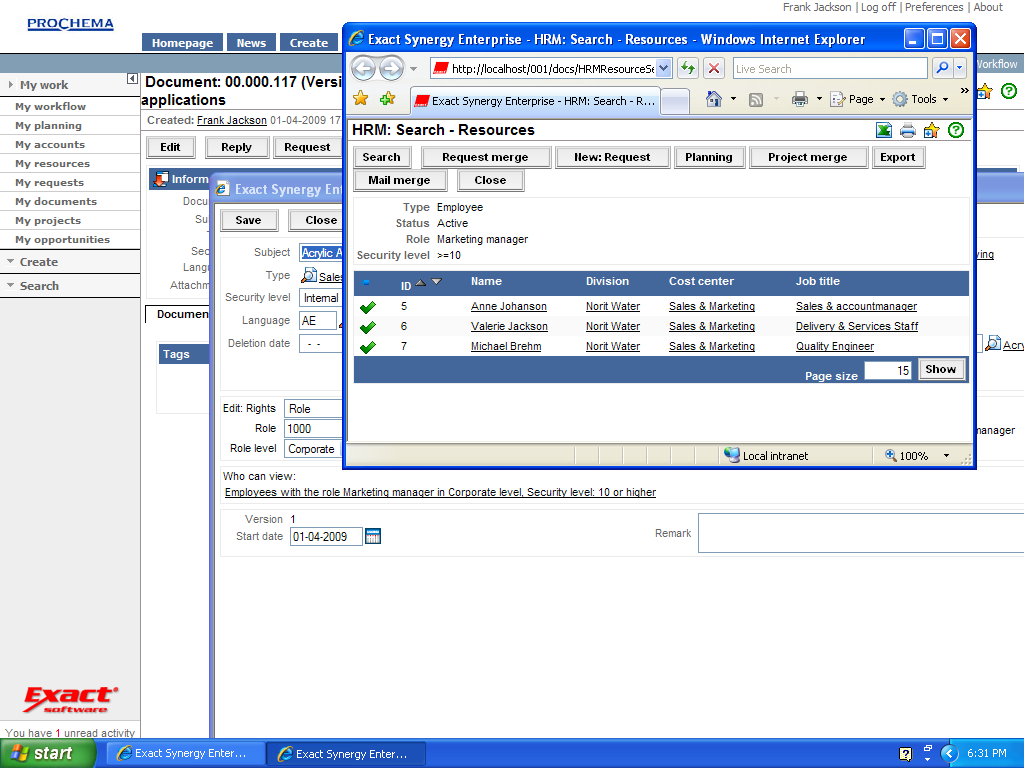1024x768 pixels.
Task: Click Show next to Page size
Action: click(940, 370)
